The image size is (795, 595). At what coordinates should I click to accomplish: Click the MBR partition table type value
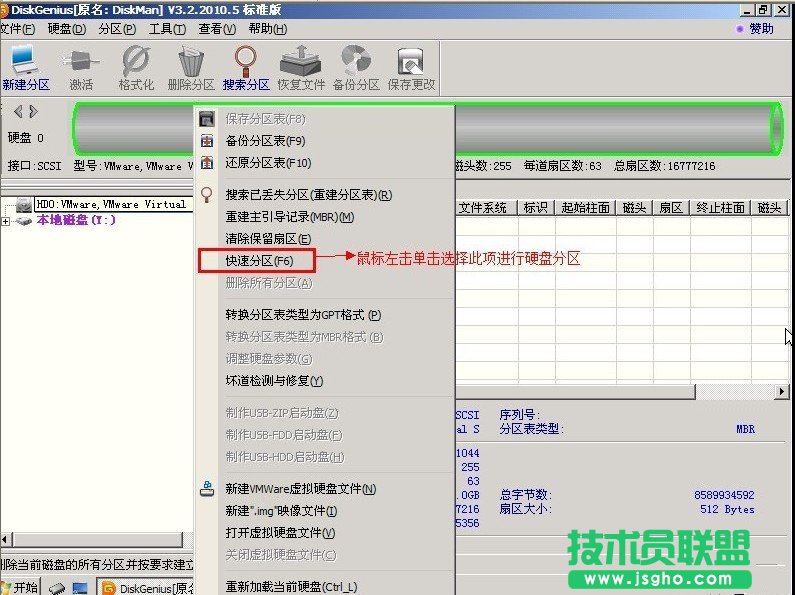[x=745, y=429]
